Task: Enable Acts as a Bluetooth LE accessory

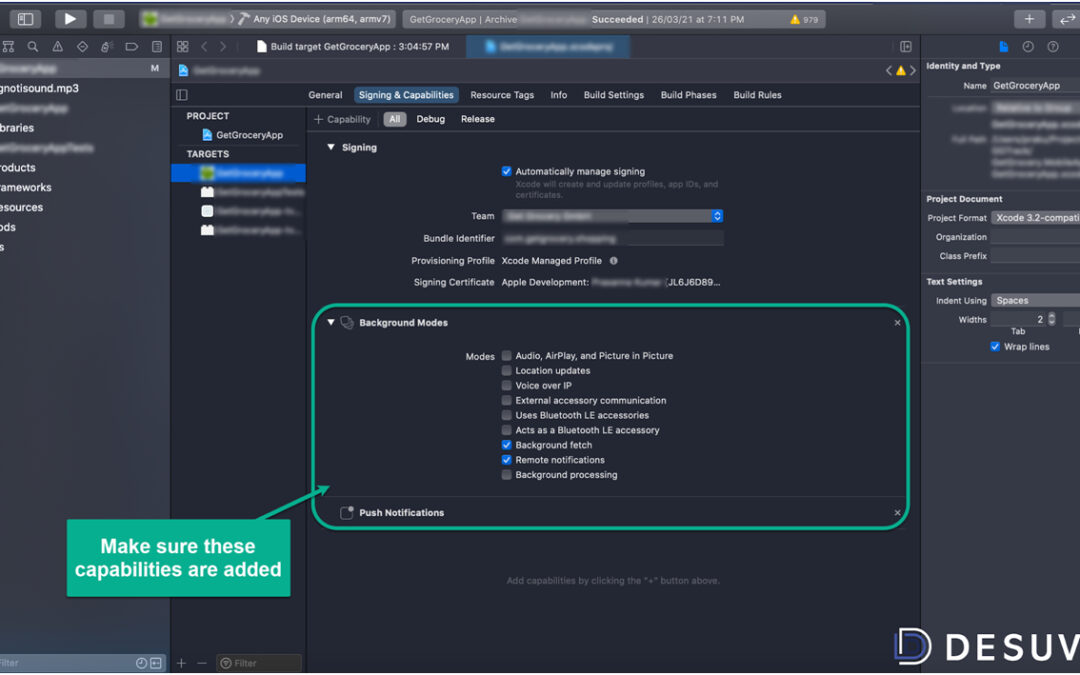Action: (x=506, y=430)
